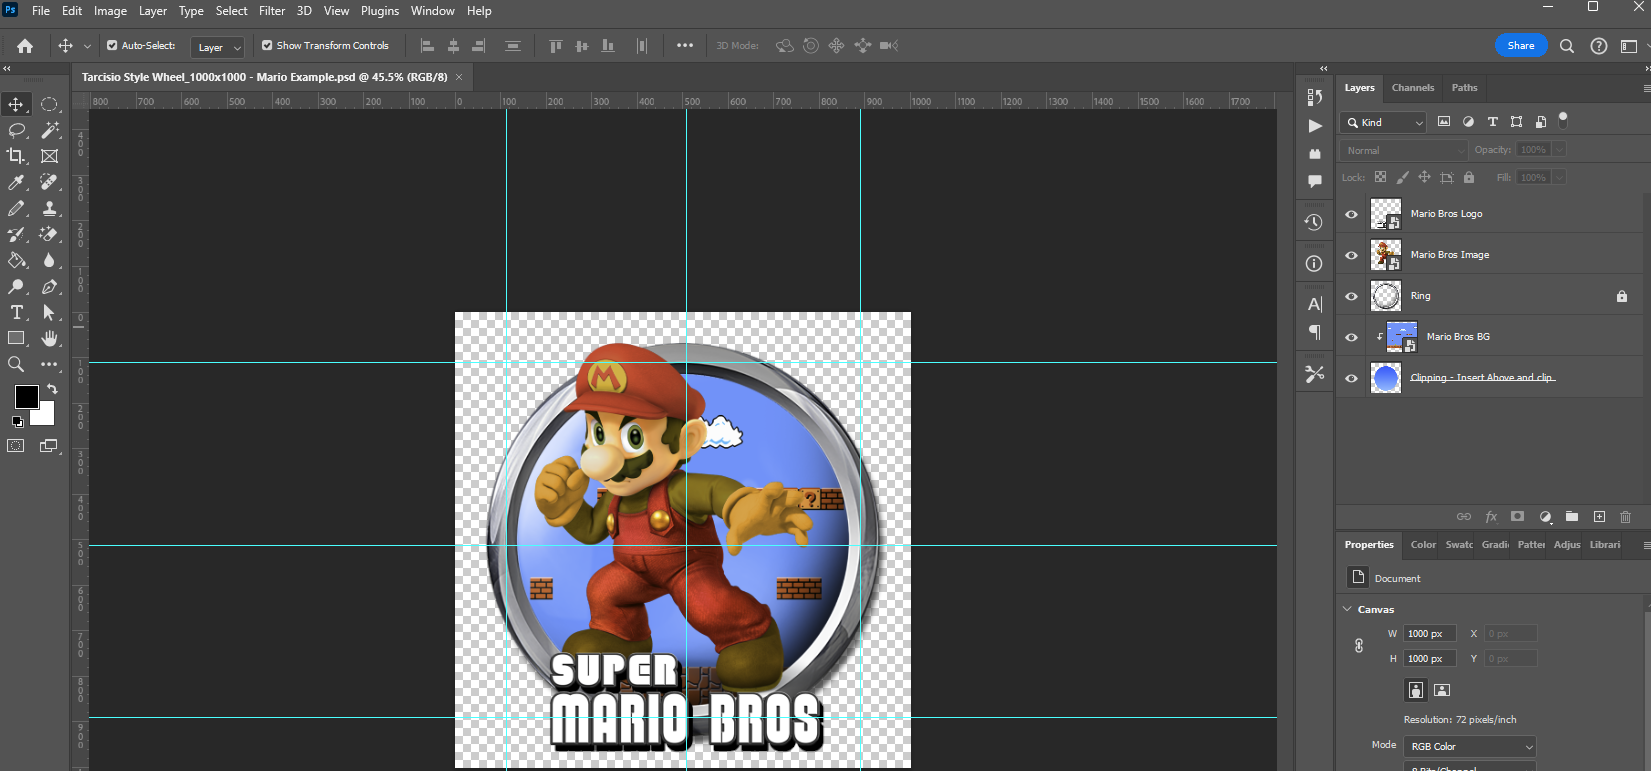The height and width of the screenshot is (771, 1651).
Task: Select the Path Selection tool
Action: pyautogui.click(x=49, y=312)
